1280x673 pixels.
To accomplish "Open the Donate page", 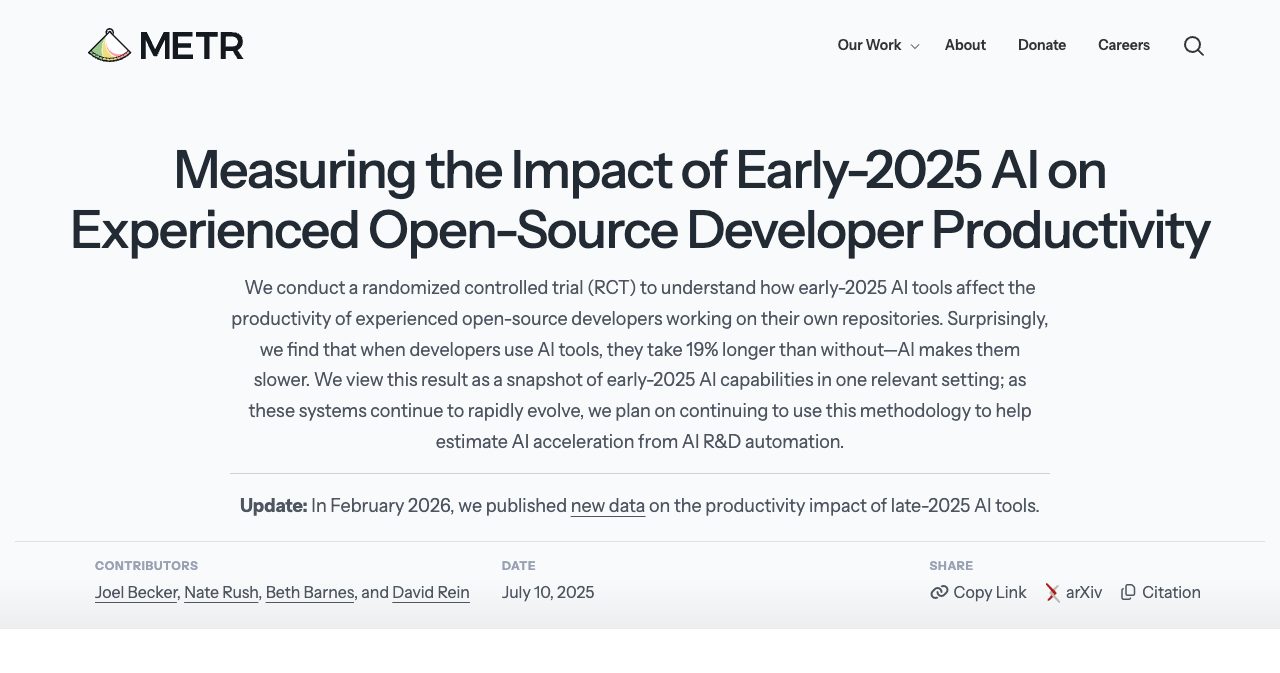I will point(1042,45).
